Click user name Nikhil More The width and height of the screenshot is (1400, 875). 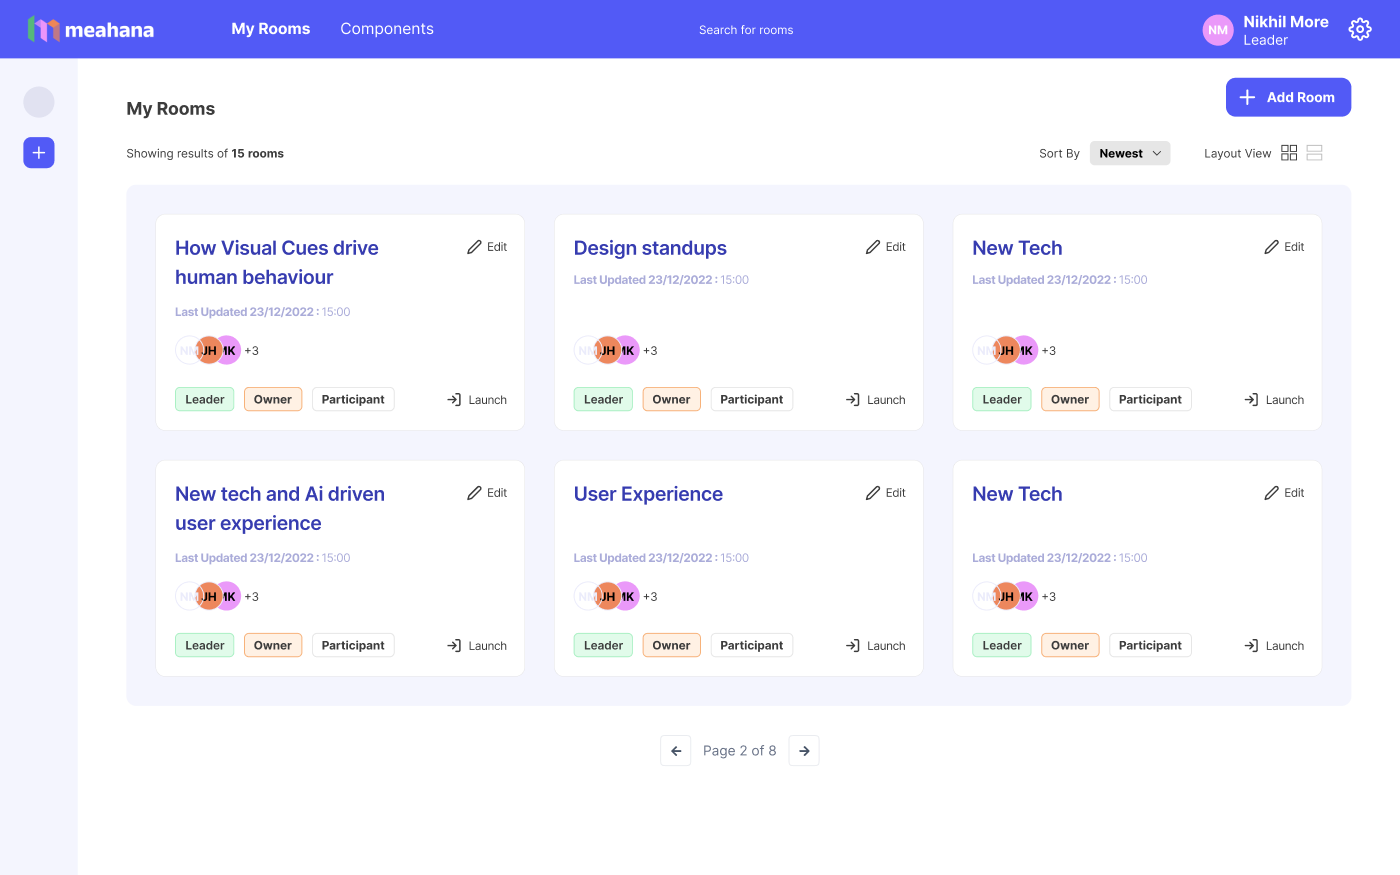point(1286,22)
